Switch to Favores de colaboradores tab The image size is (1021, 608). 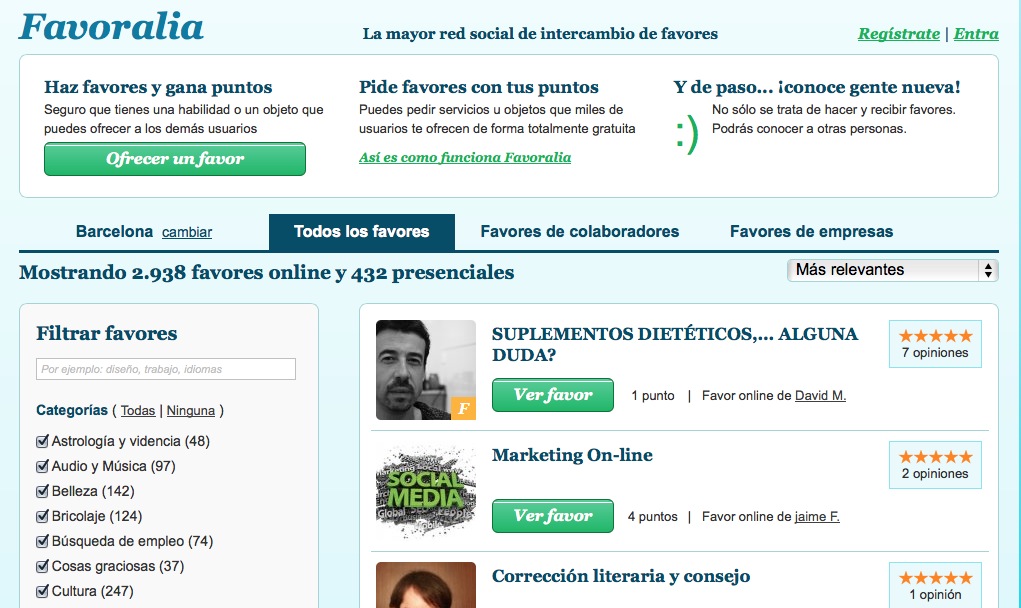[x=579, y=232]
